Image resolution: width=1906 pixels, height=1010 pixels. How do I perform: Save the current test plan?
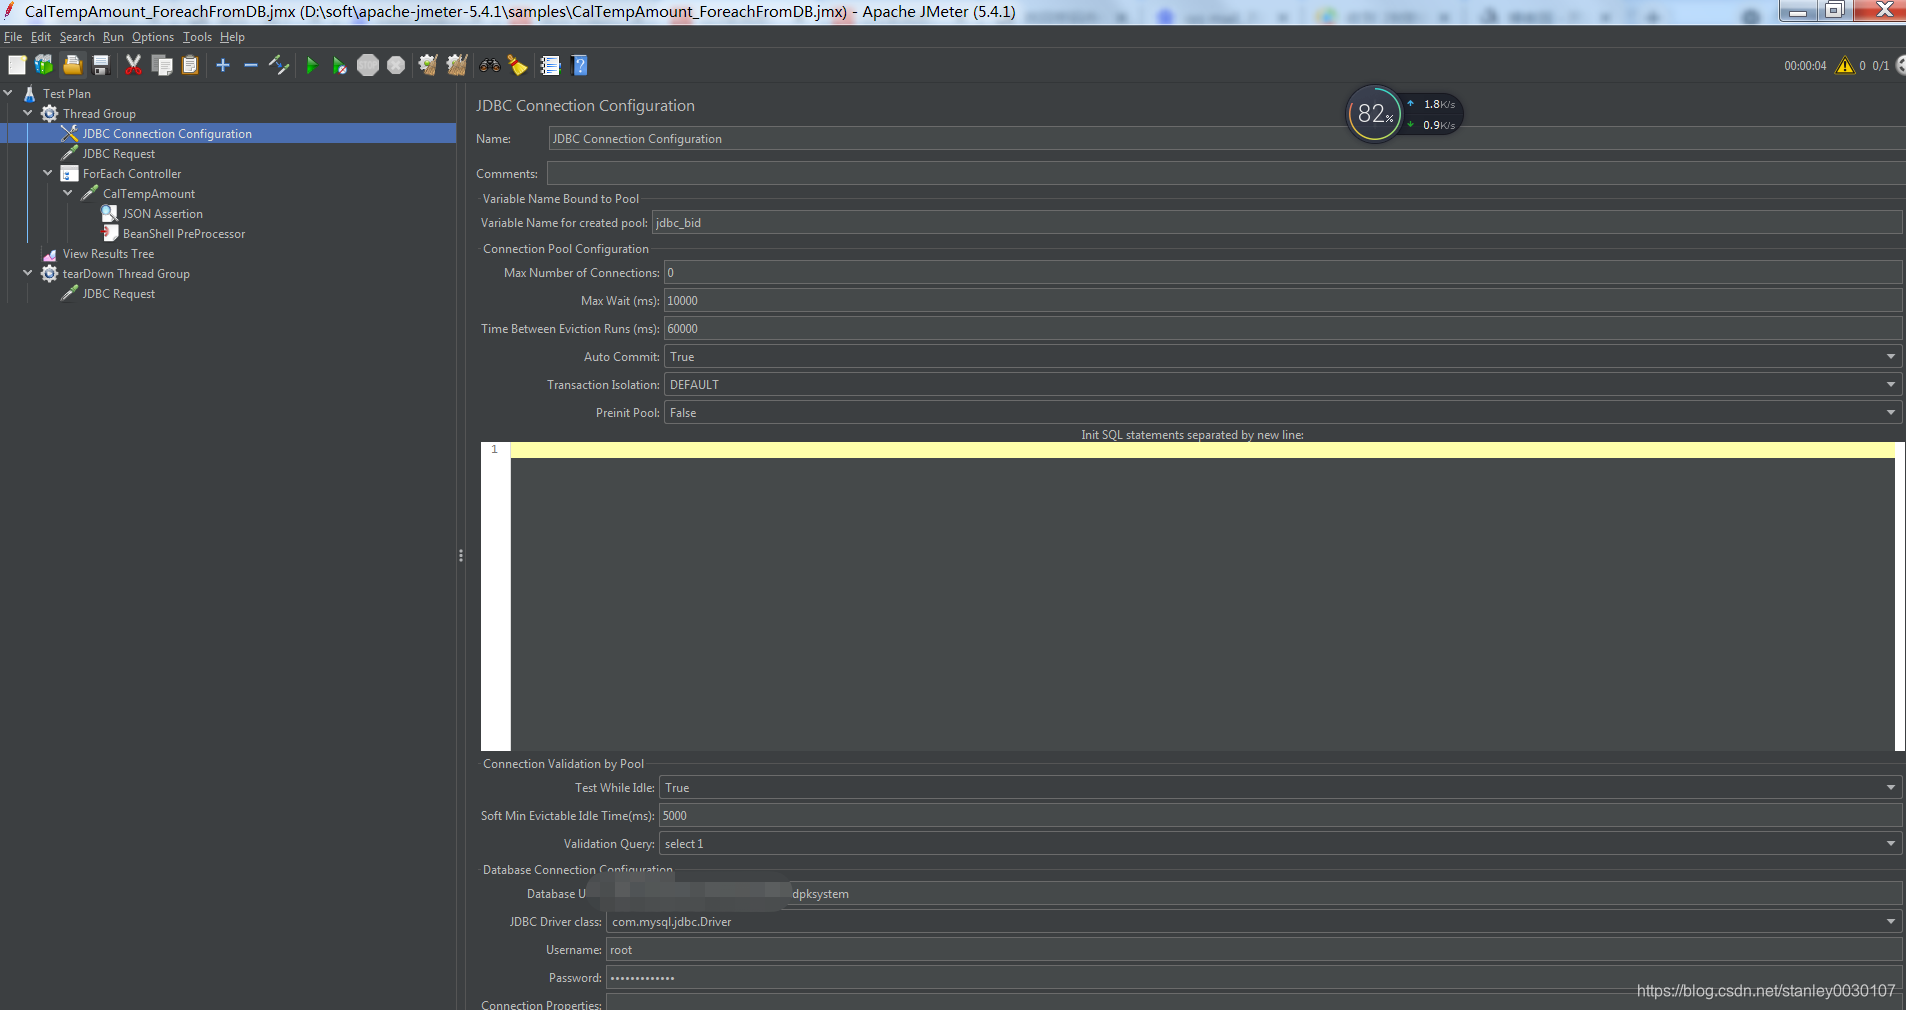point(100,65)
